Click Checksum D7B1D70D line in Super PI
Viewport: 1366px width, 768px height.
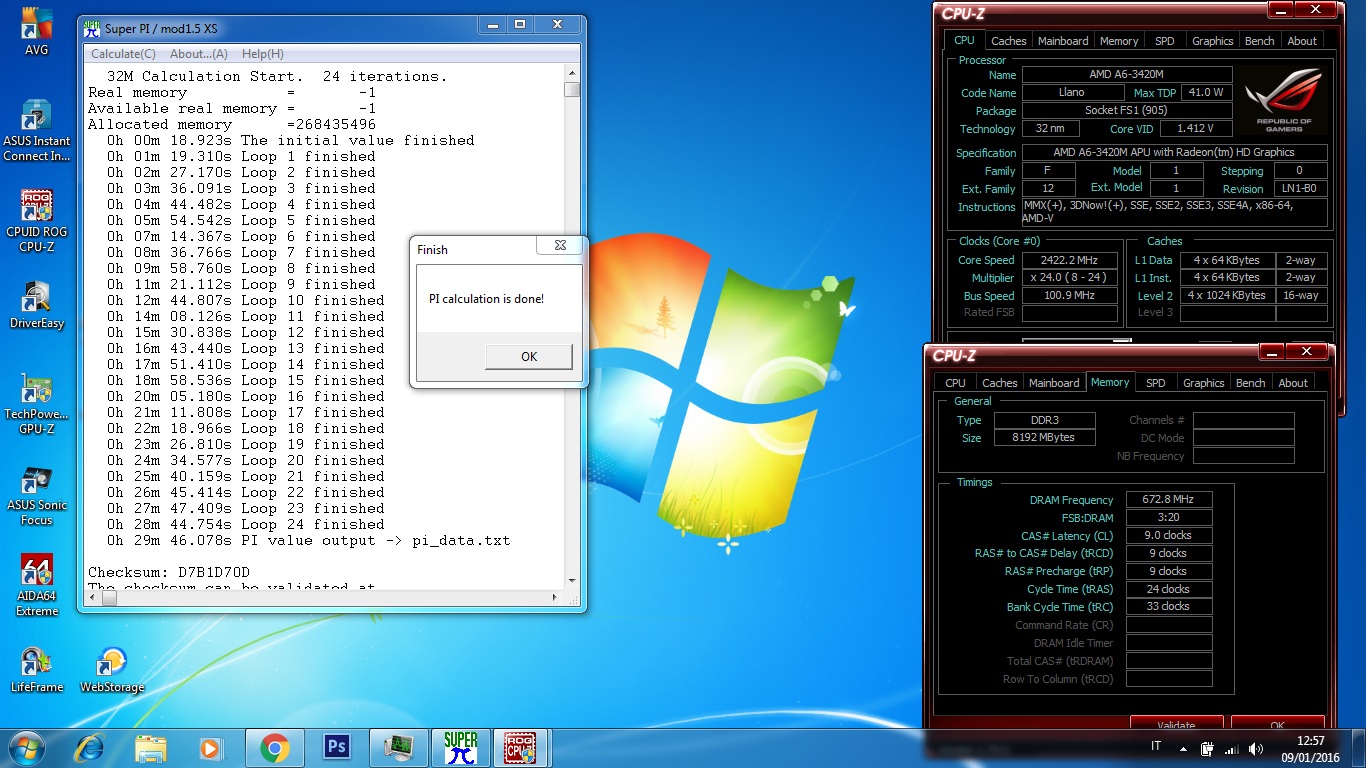[169, 572]
